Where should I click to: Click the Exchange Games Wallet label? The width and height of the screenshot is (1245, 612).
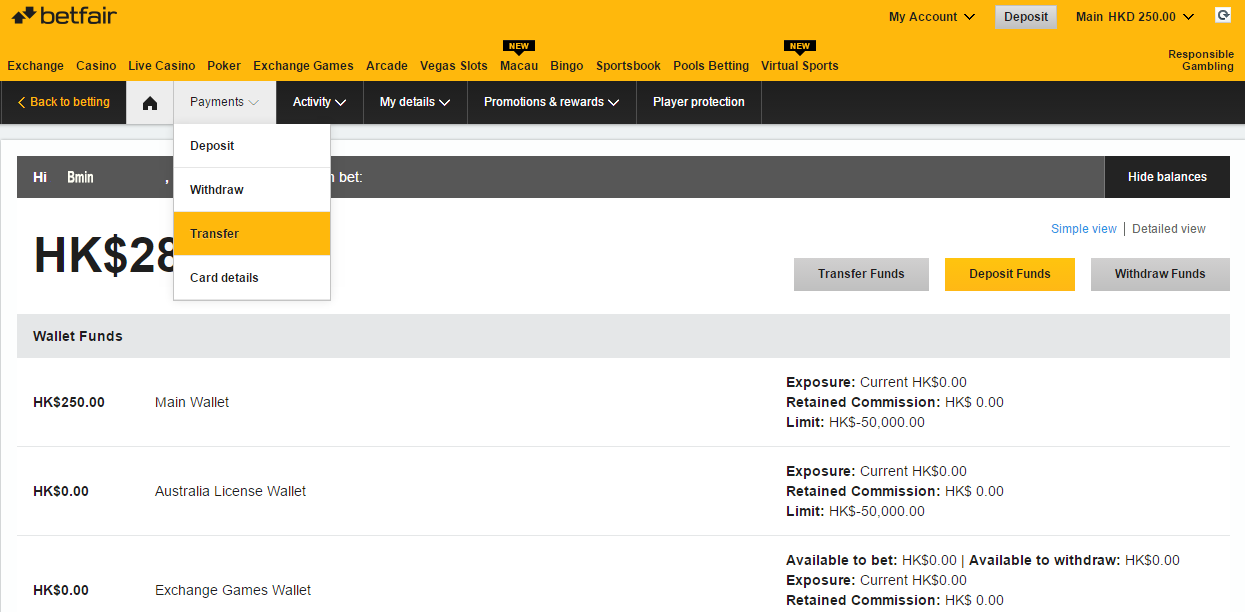point(233,590)
